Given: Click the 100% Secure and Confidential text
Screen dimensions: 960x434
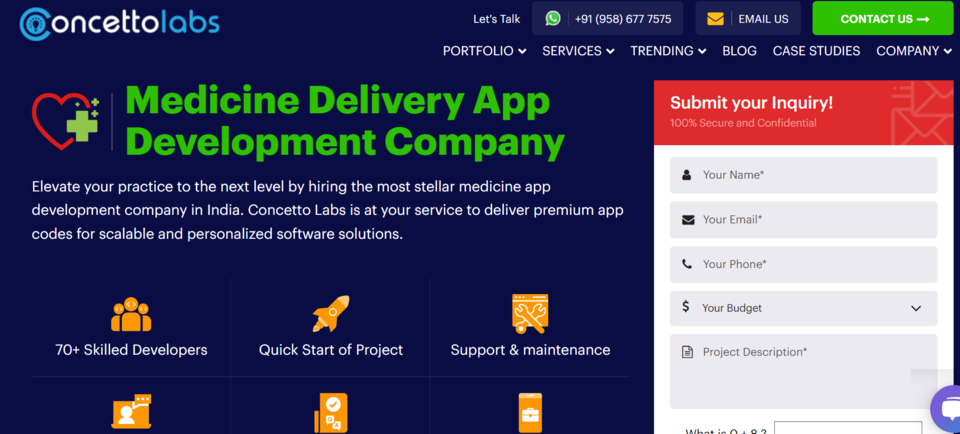Looking at the screenshot, I should coord(743,123).
